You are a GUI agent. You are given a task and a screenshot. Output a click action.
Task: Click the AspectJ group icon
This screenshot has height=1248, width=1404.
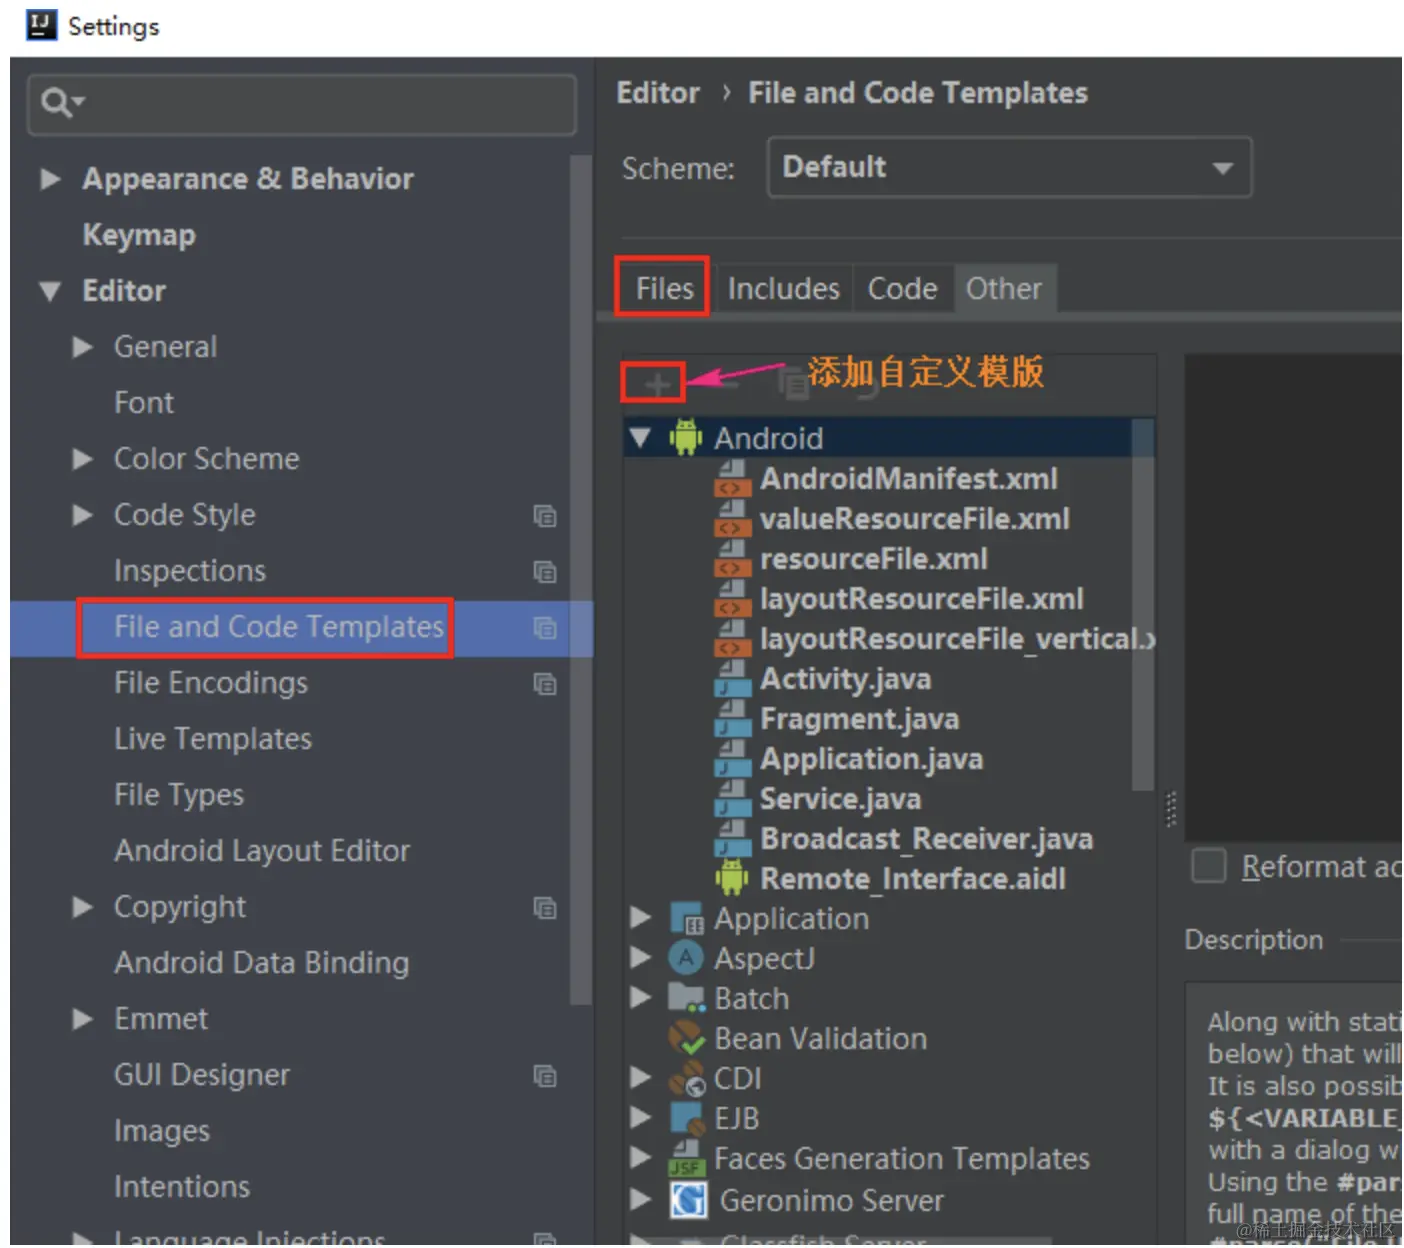click(686, 958)
